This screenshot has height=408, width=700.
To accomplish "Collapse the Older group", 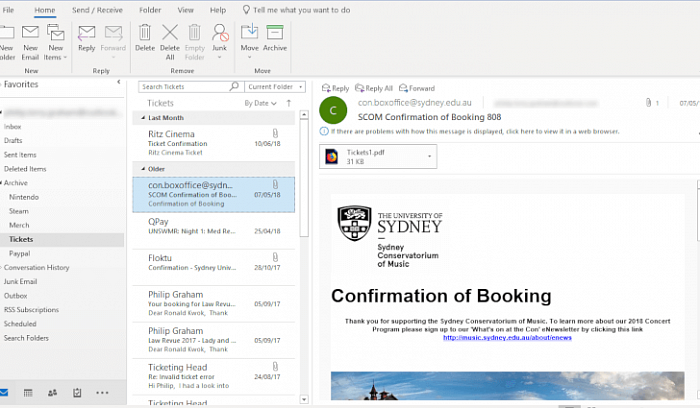I will pos(143,169).
